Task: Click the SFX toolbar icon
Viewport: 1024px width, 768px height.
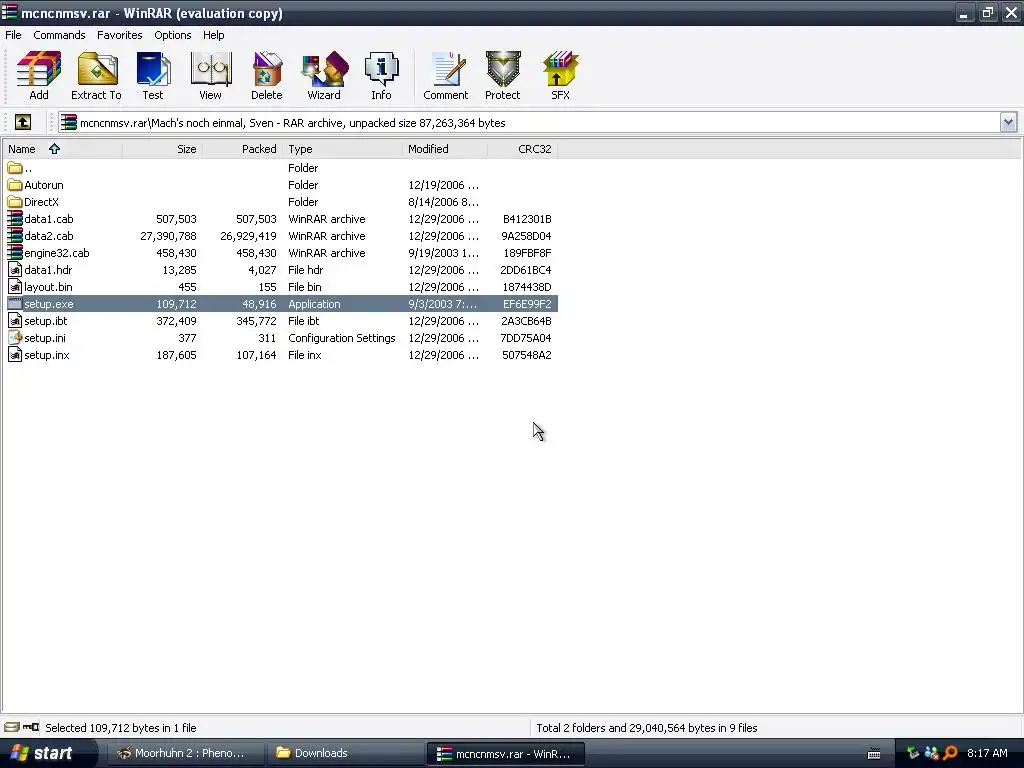Action: [560, 75]
